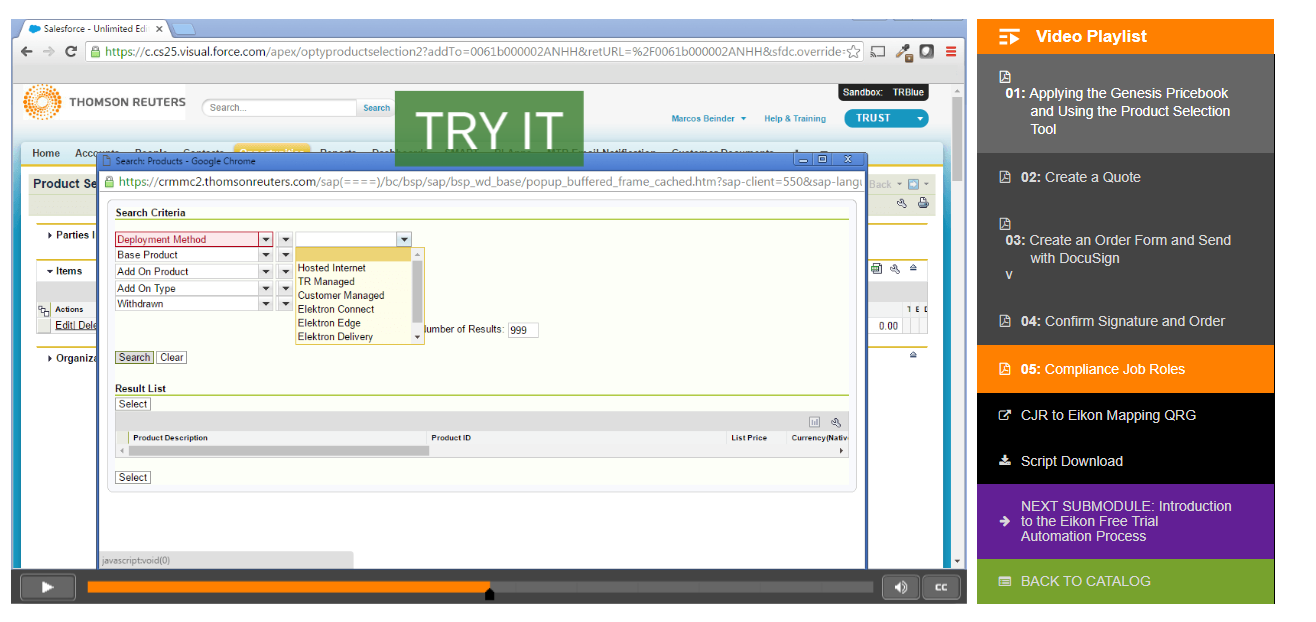Click the print icon in the SAP popup header

(x=923, y=203)
